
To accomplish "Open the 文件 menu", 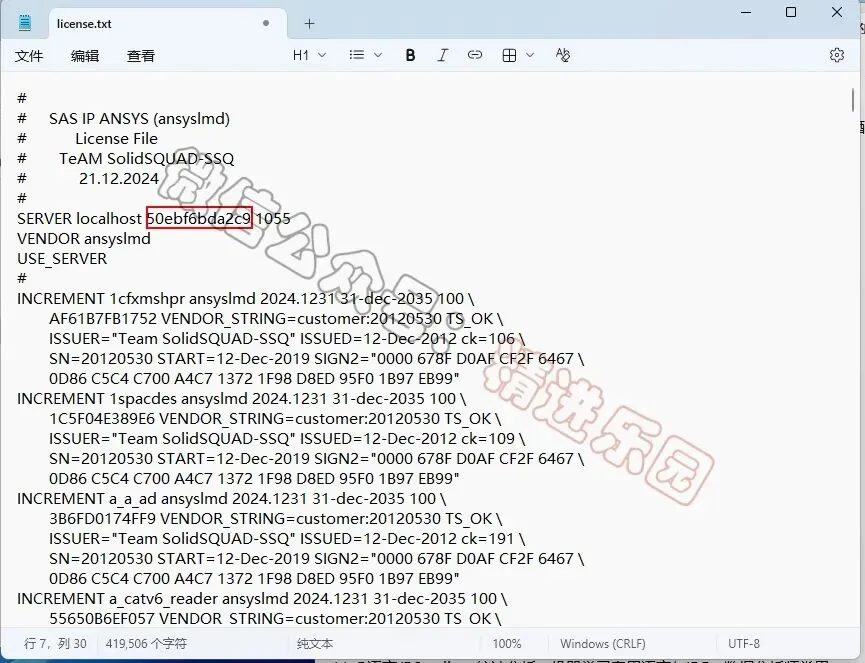I will click(29, 56).
